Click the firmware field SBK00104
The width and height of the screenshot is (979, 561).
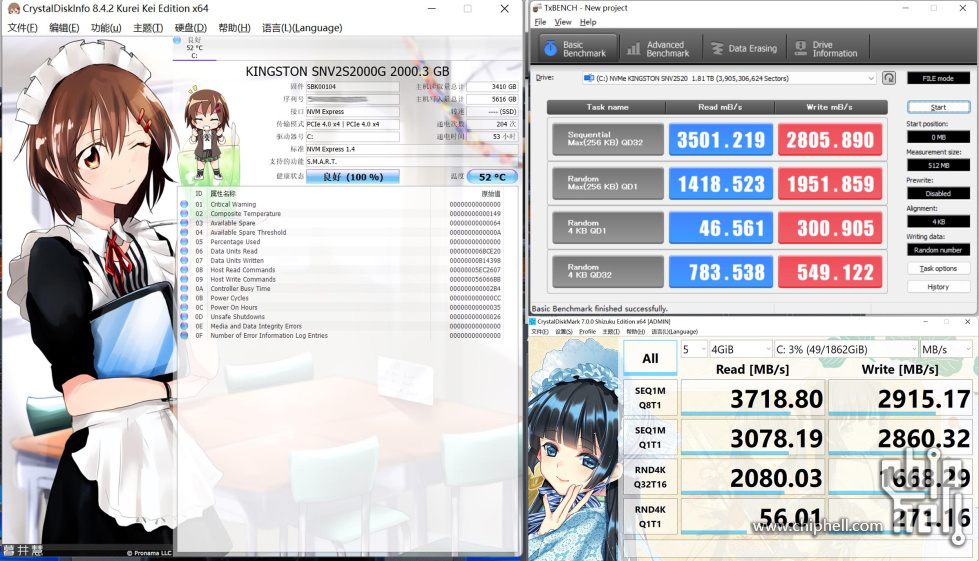352,87
